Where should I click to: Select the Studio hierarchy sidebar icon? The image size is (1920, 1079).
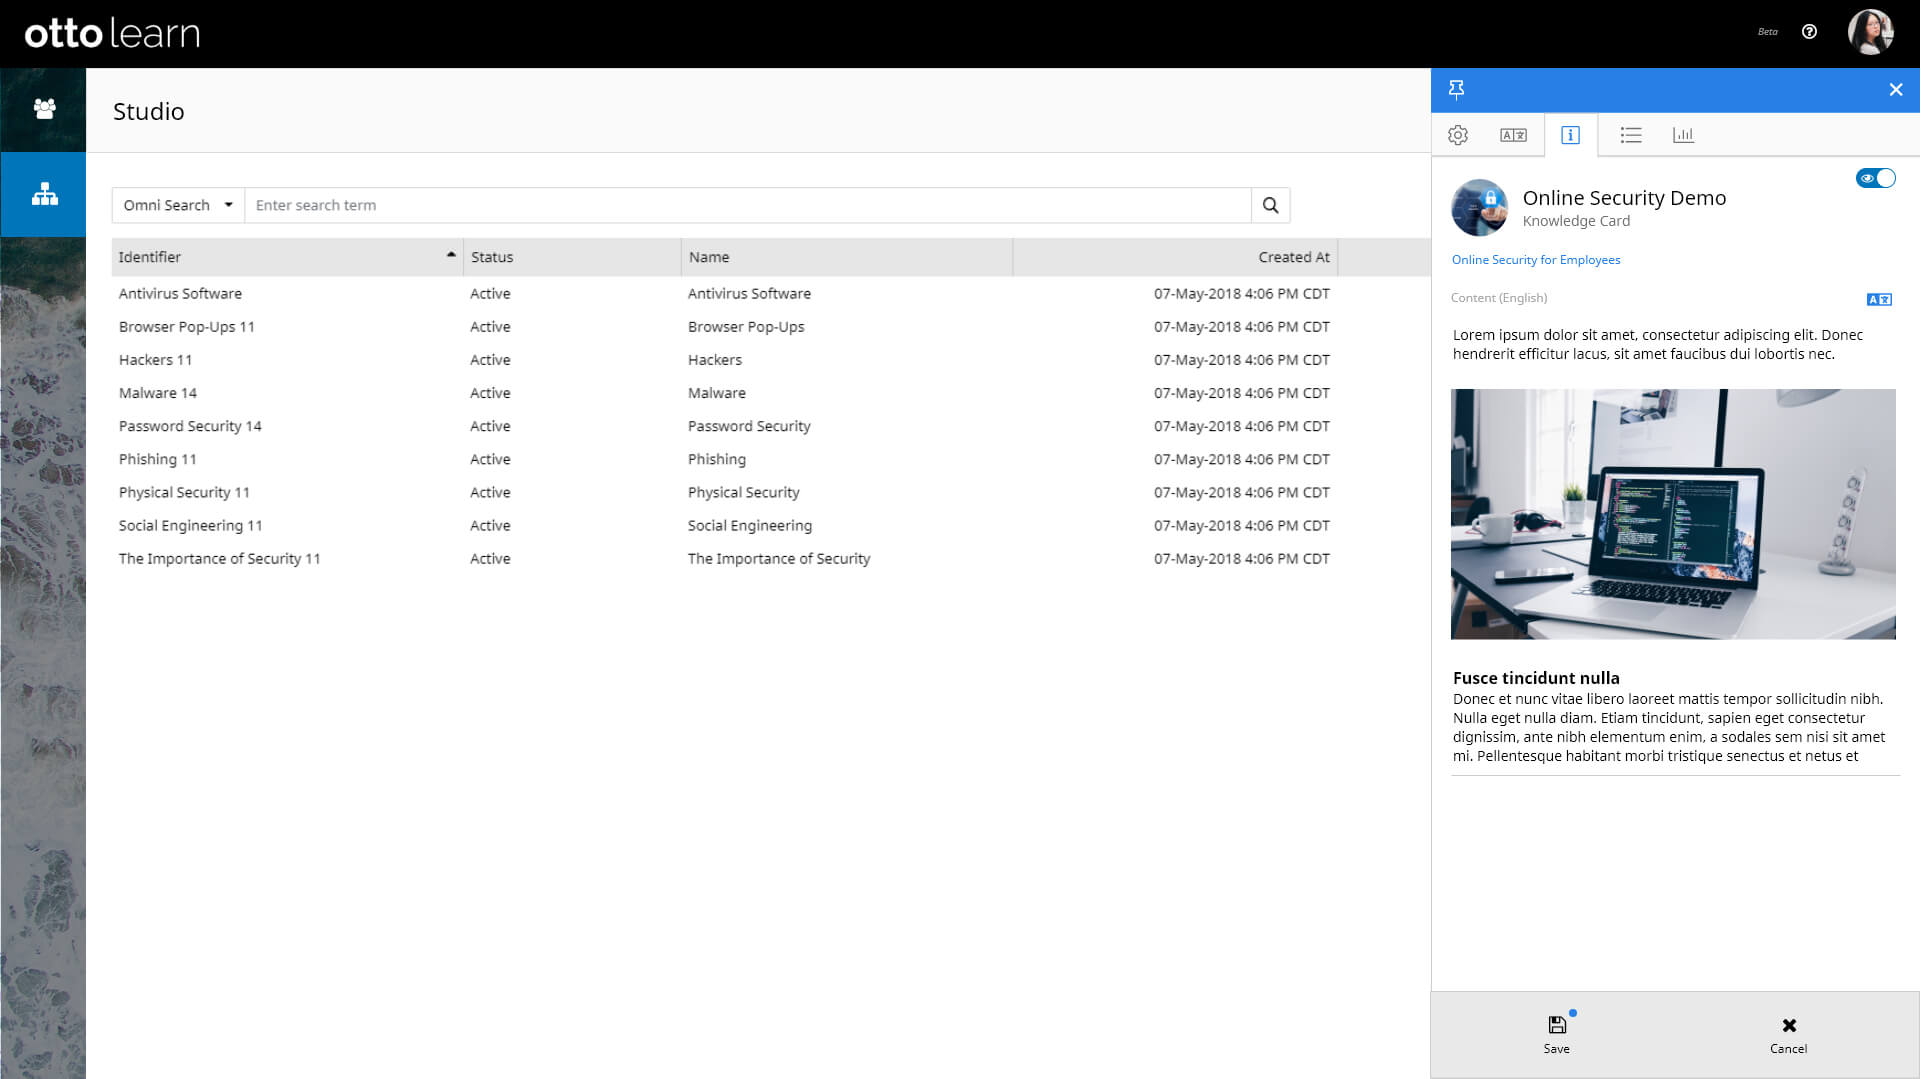pos(44,194)
